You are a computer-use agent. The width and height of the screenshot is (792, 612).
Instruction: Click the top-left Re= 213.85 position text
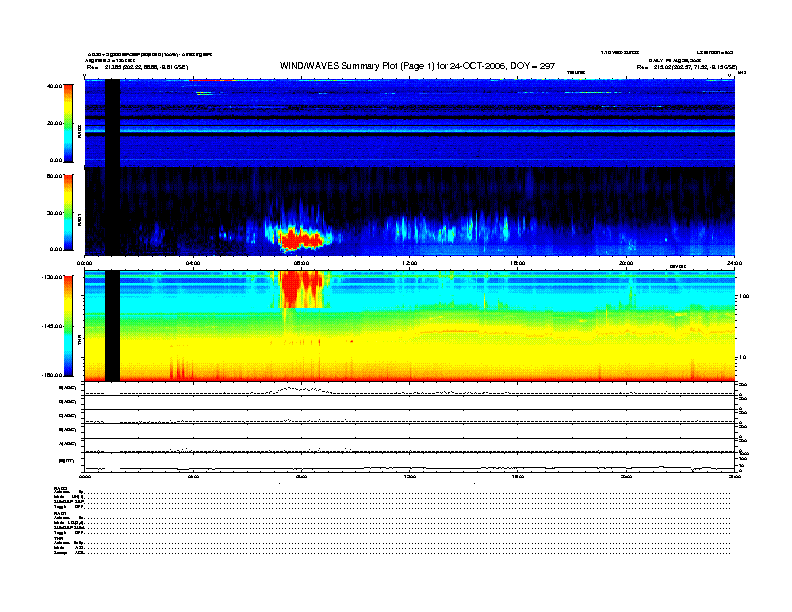click(x=137, y=67)
